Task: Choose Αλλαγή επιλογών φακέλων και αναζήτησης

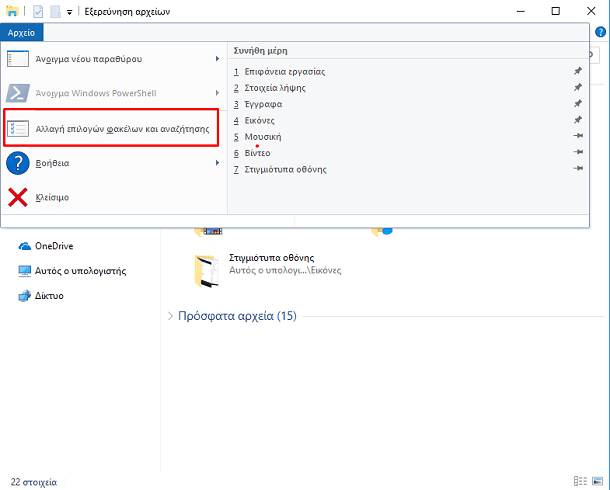Action: (111, 128)
